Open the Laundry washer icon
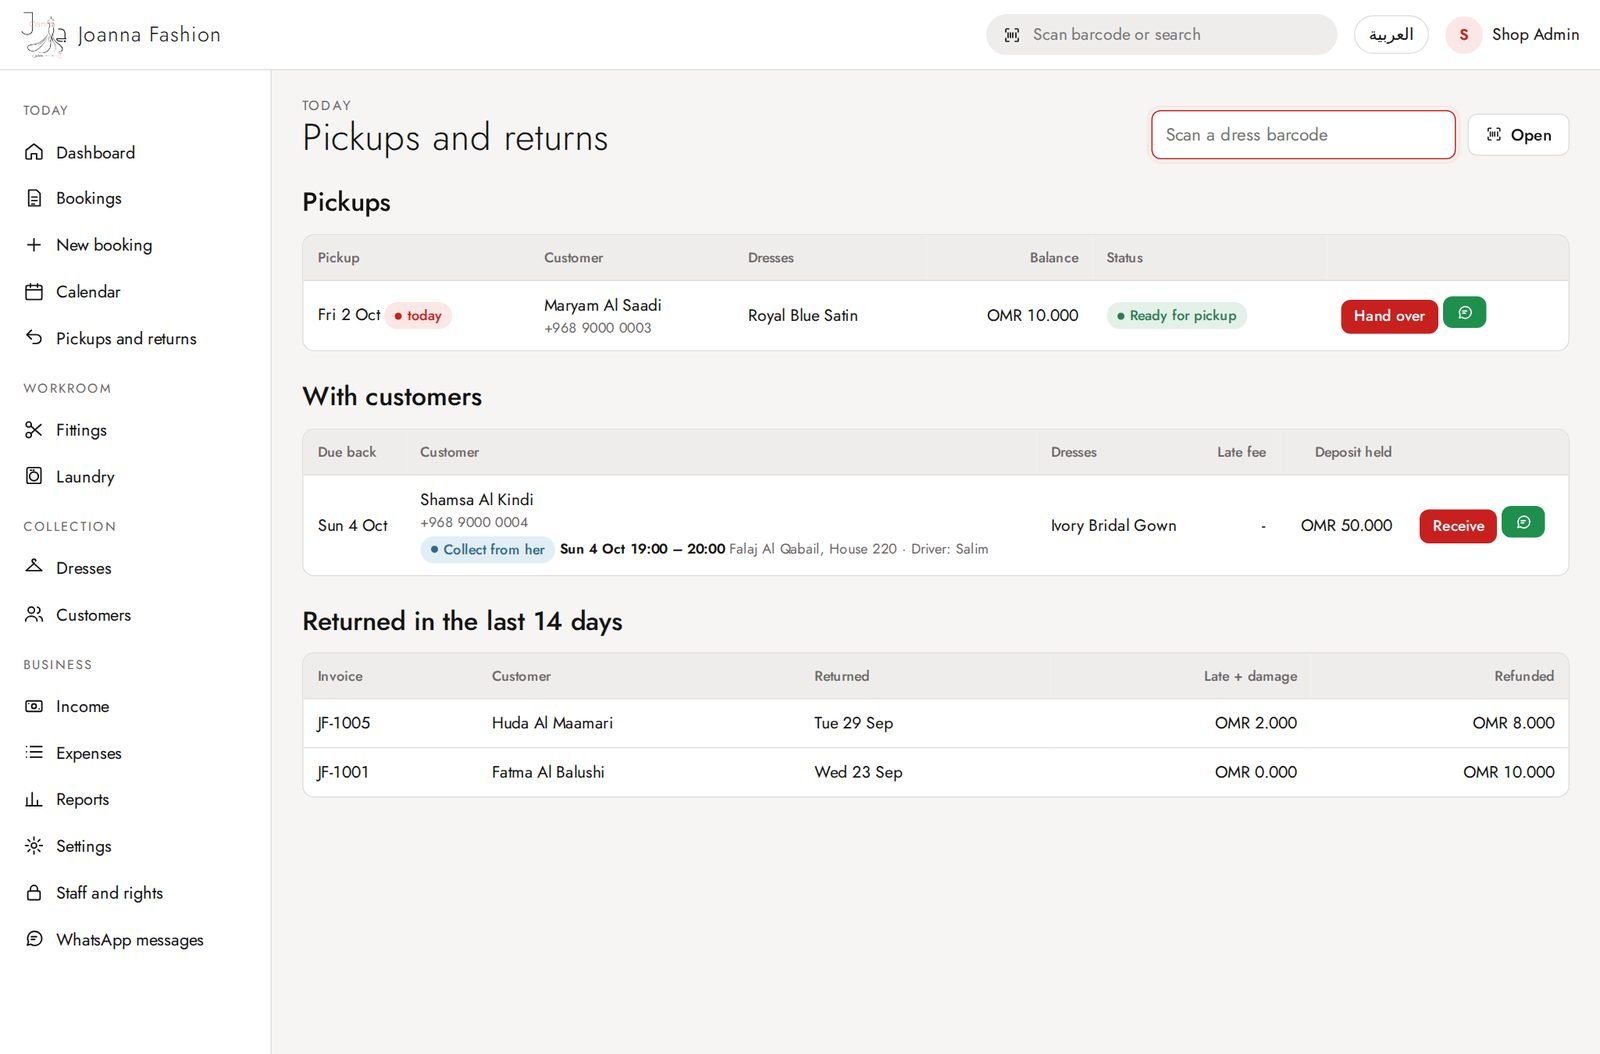 point(34,476)
